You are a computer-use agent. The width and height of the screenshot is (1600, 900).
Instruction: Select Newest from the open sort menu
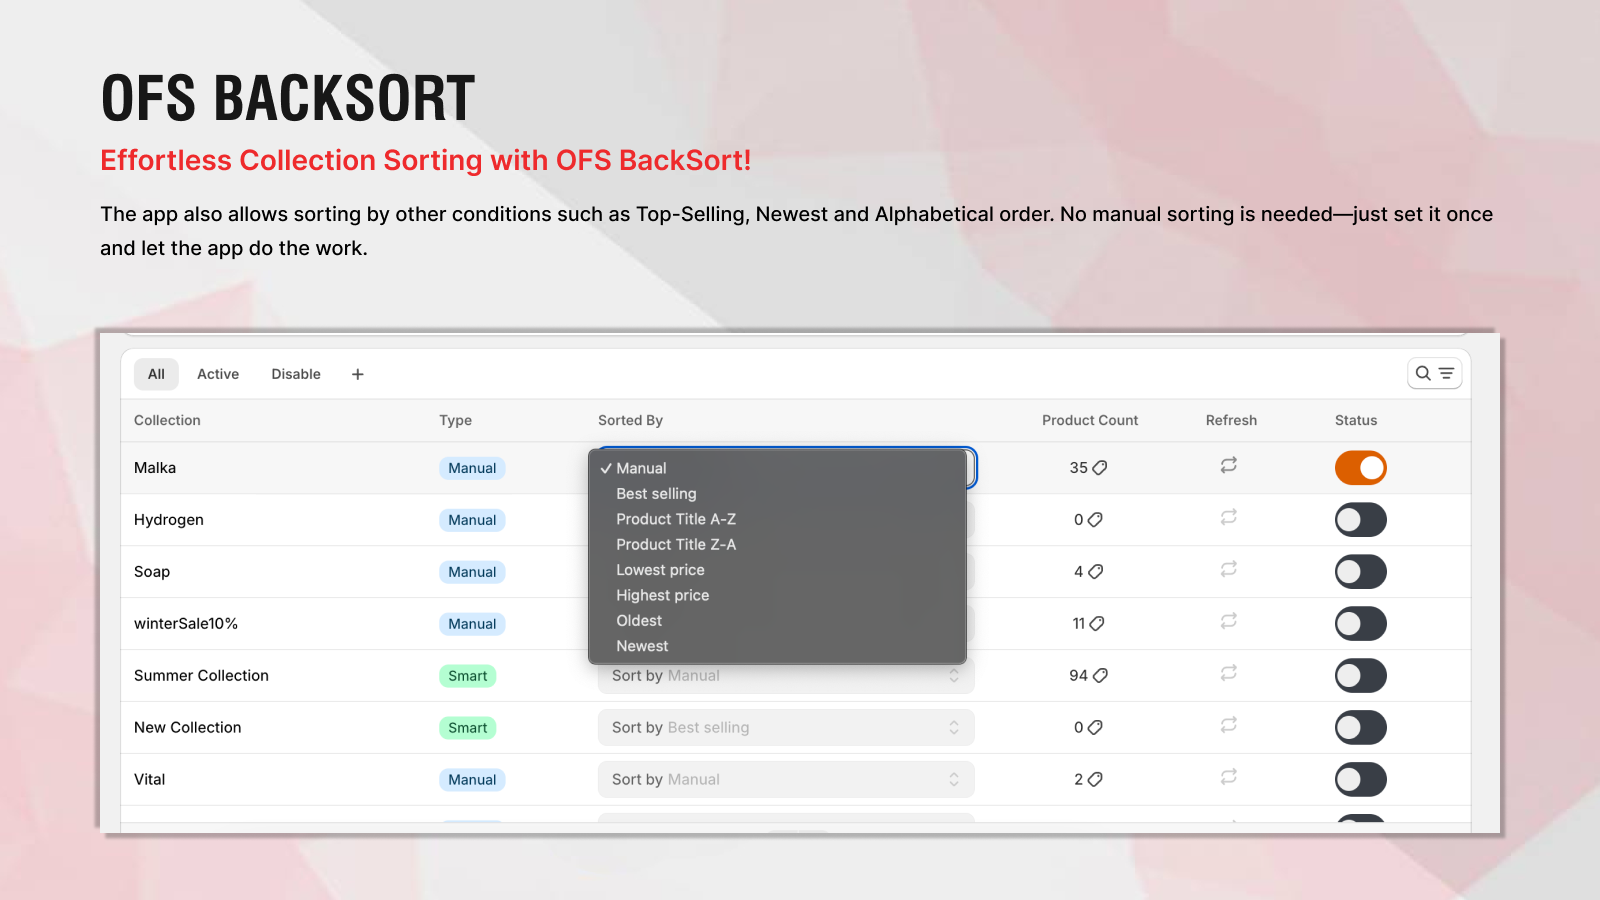tap(642, 645)
